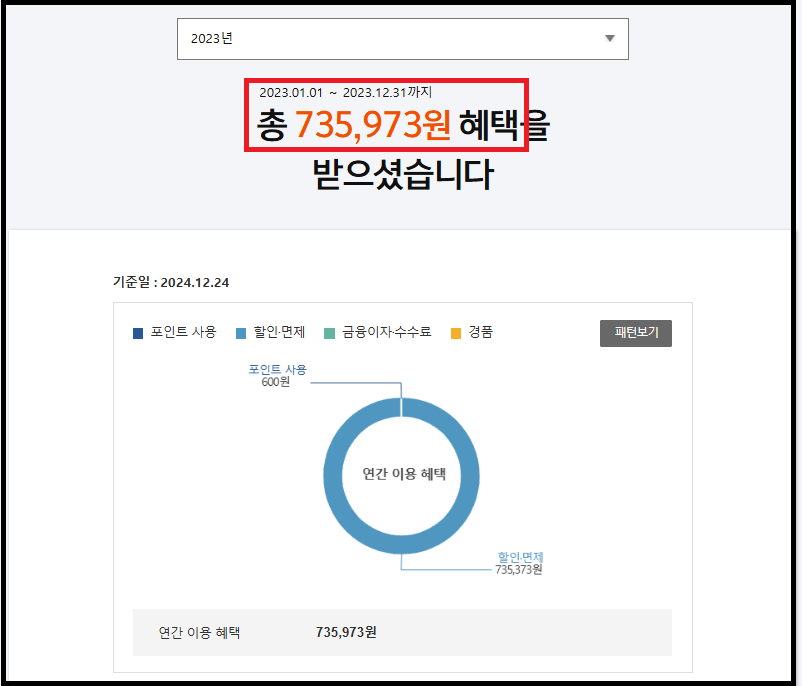The height and width of the screenshot is (686, 802).
Task: Select the 포인트 사용 600원 chart callout
Action: click(x=278, y=375)
